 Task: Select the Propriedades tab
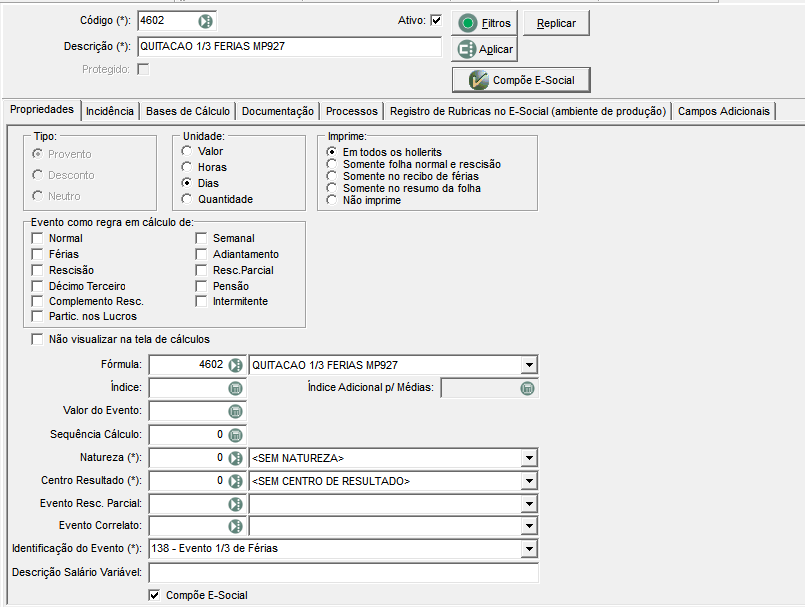click(x=42, y=110)
